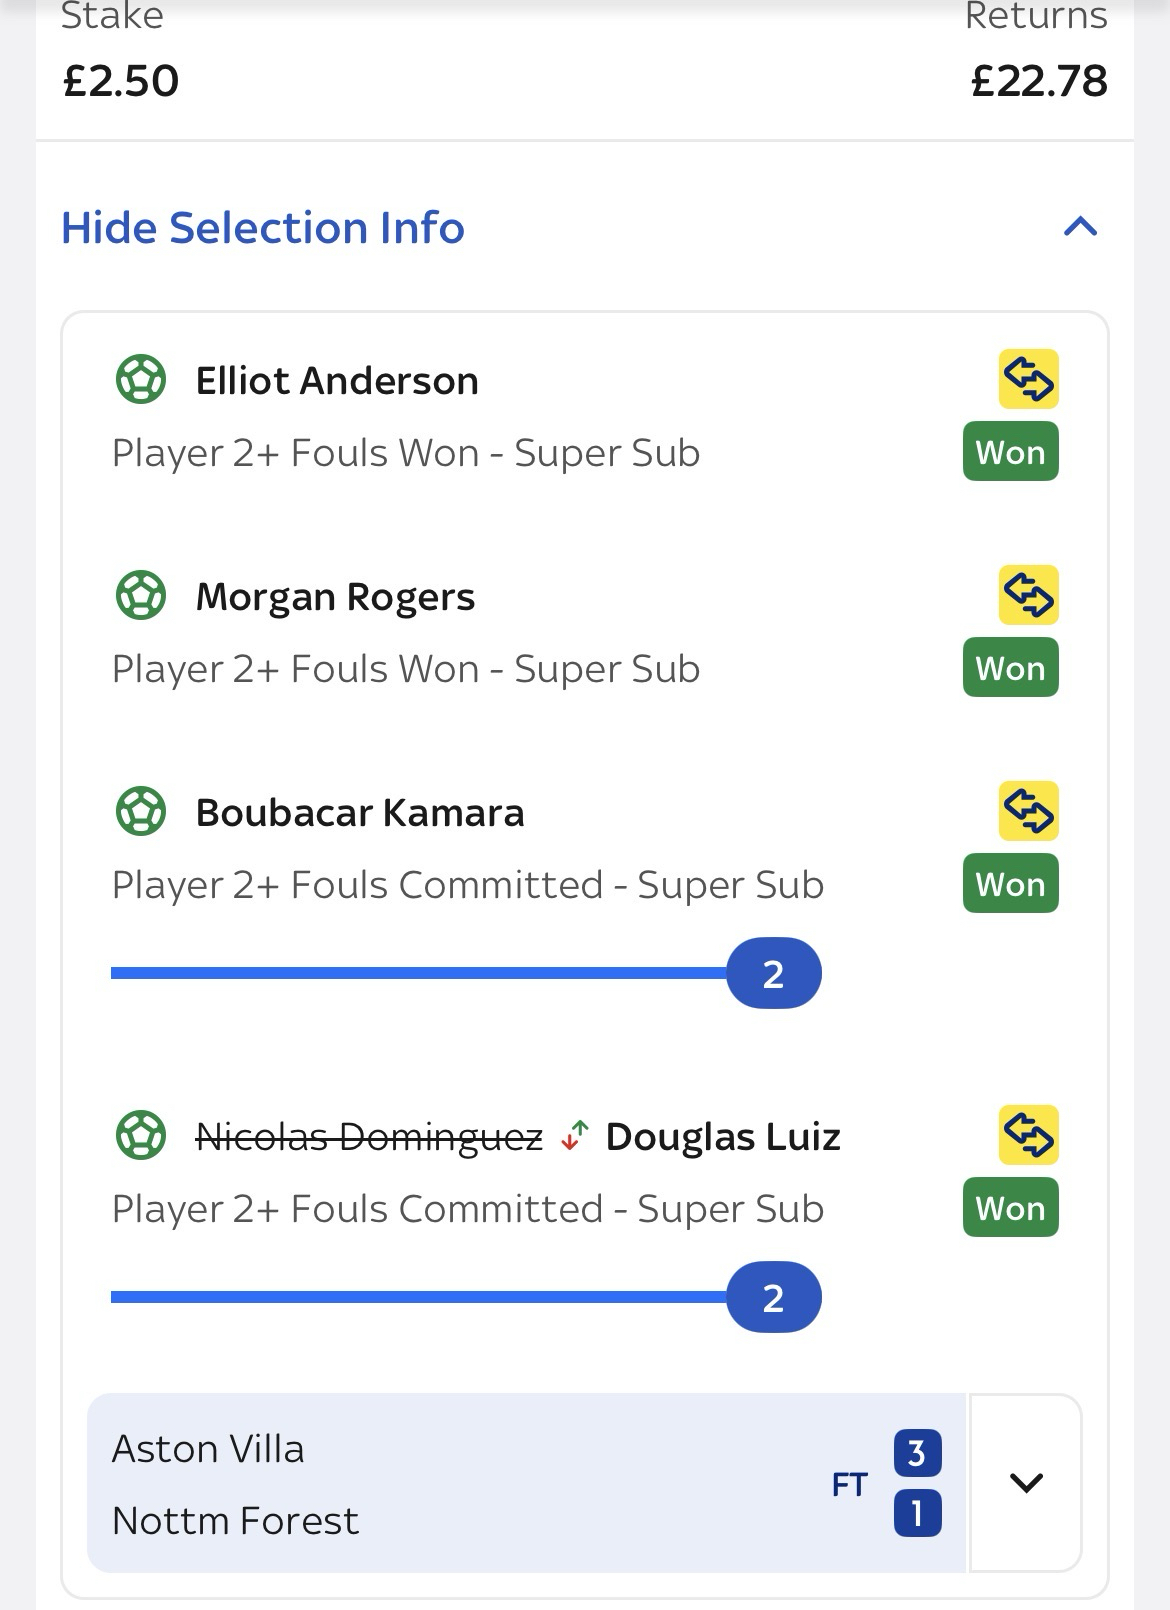Click Hide Selection Info link
This screenshot has width=1170, height=1610.
point(263,228)
